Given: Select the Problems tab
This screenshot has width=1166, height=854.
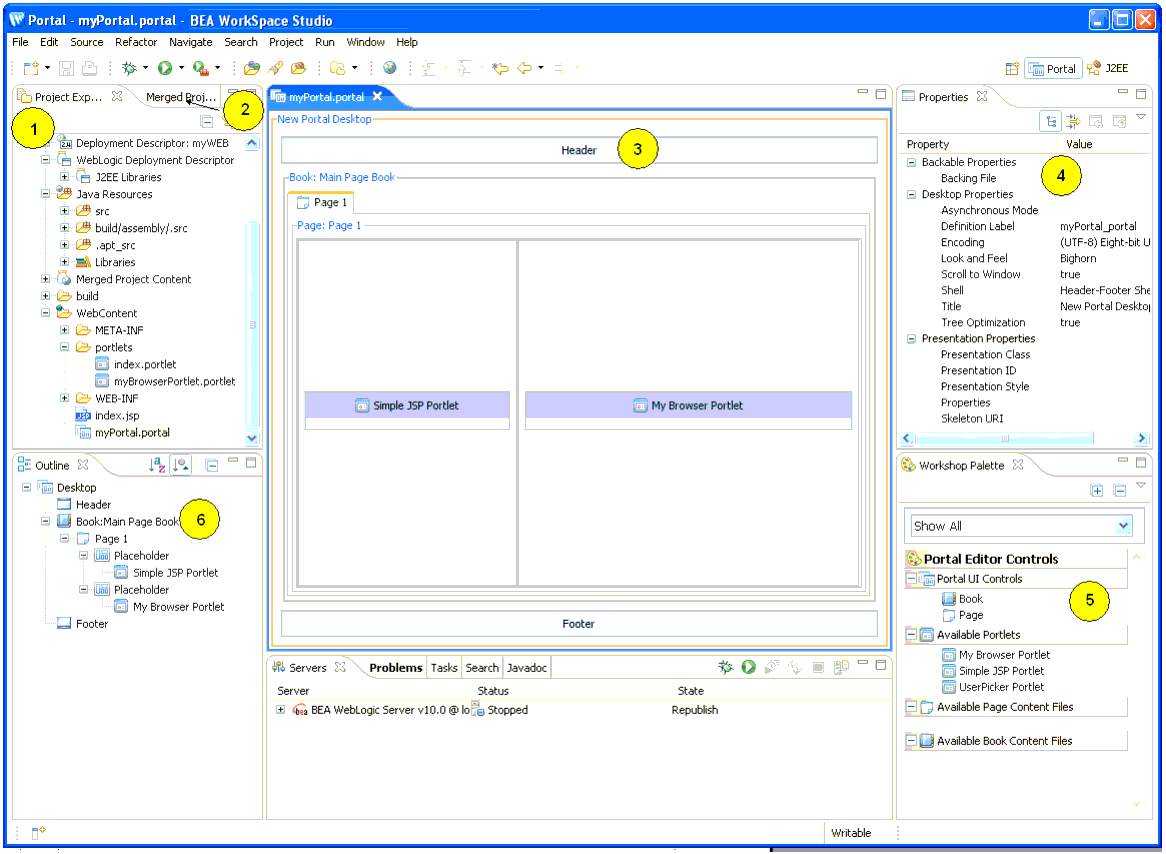Looking at the screenshot, I should pos(396,668).
